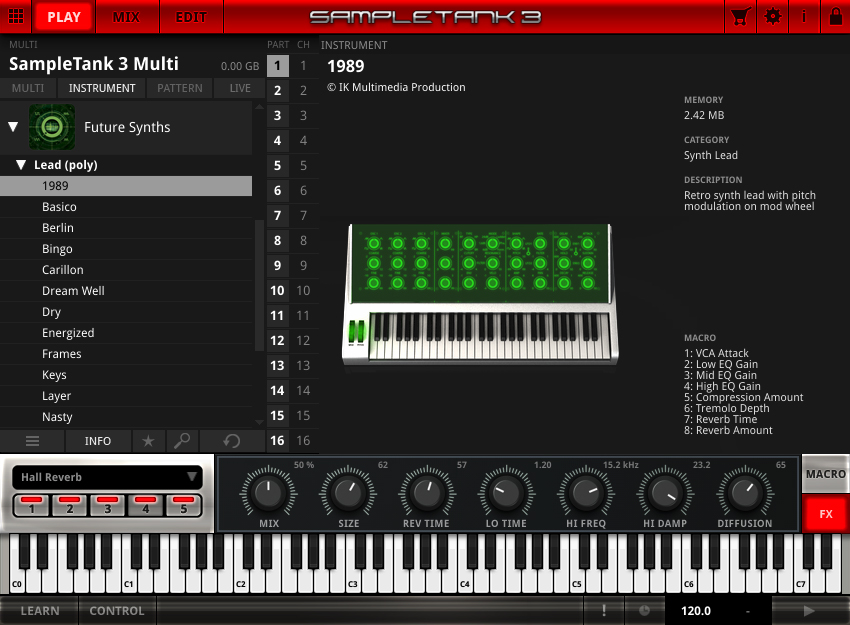Click the synthesizer instrument image

(480, 293)
